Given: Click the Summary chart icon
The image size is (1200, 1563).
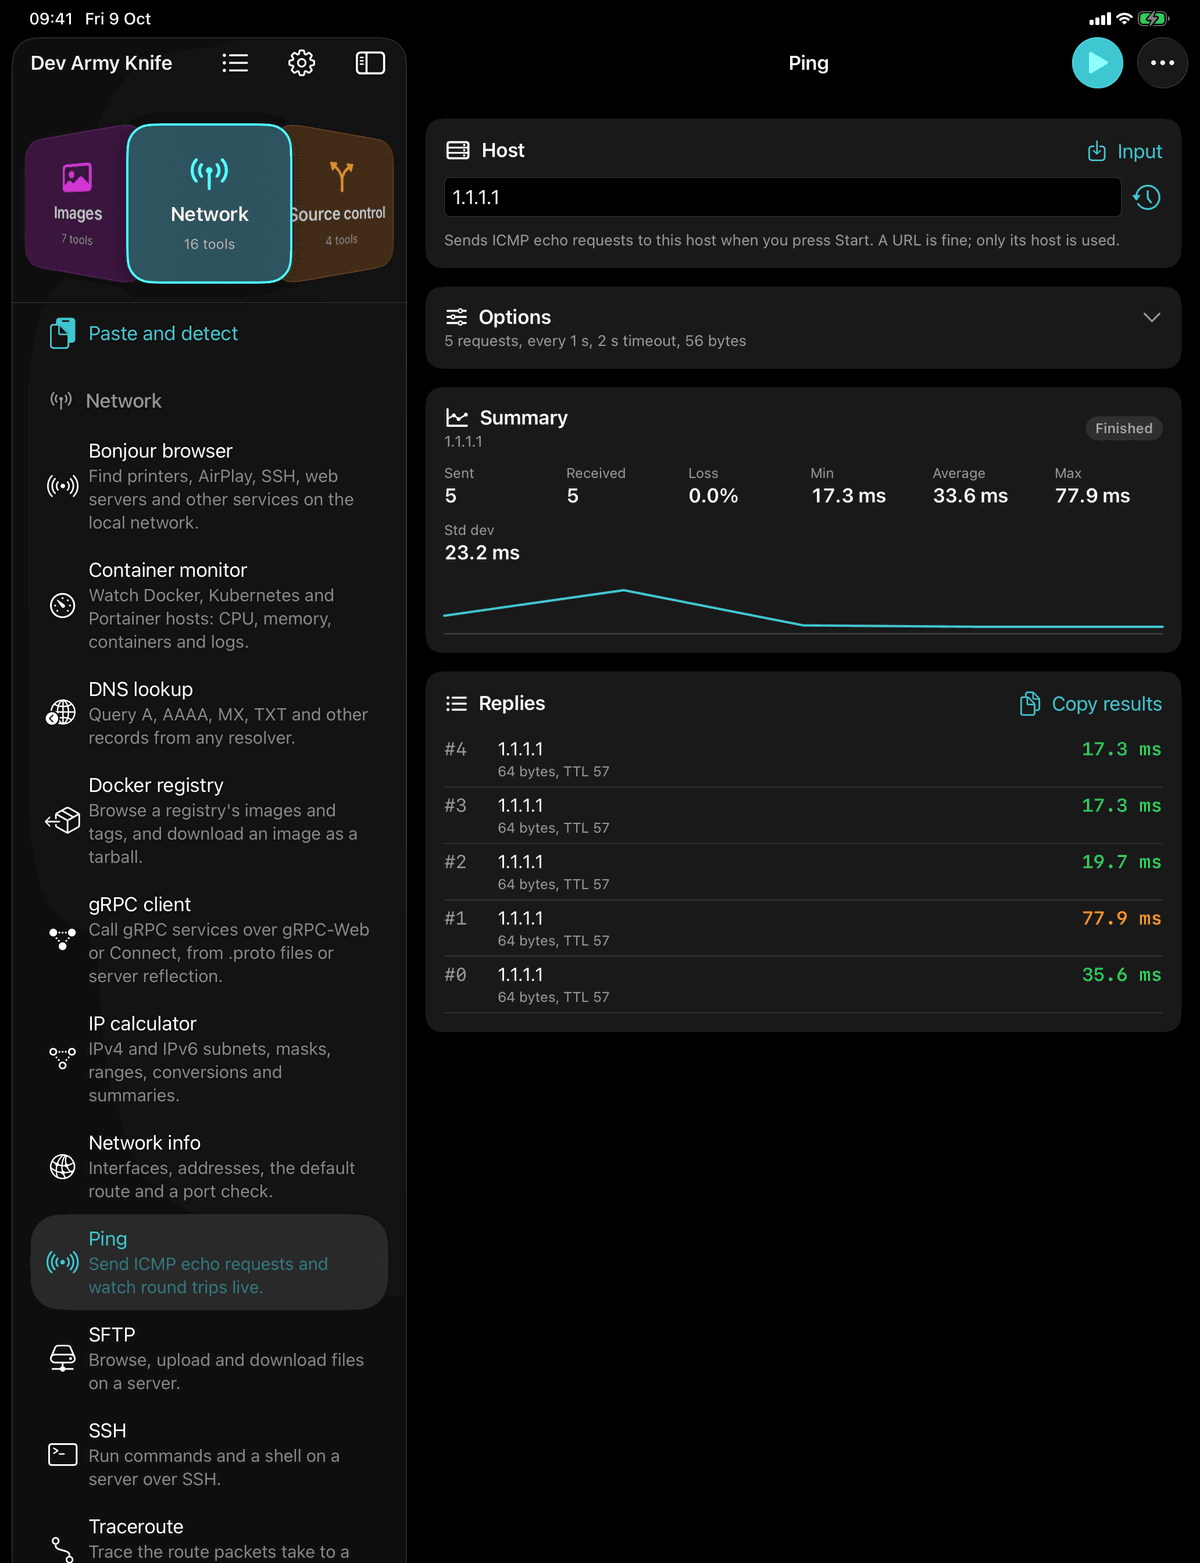Looking at the screenshot, I should tap(457, 417).
